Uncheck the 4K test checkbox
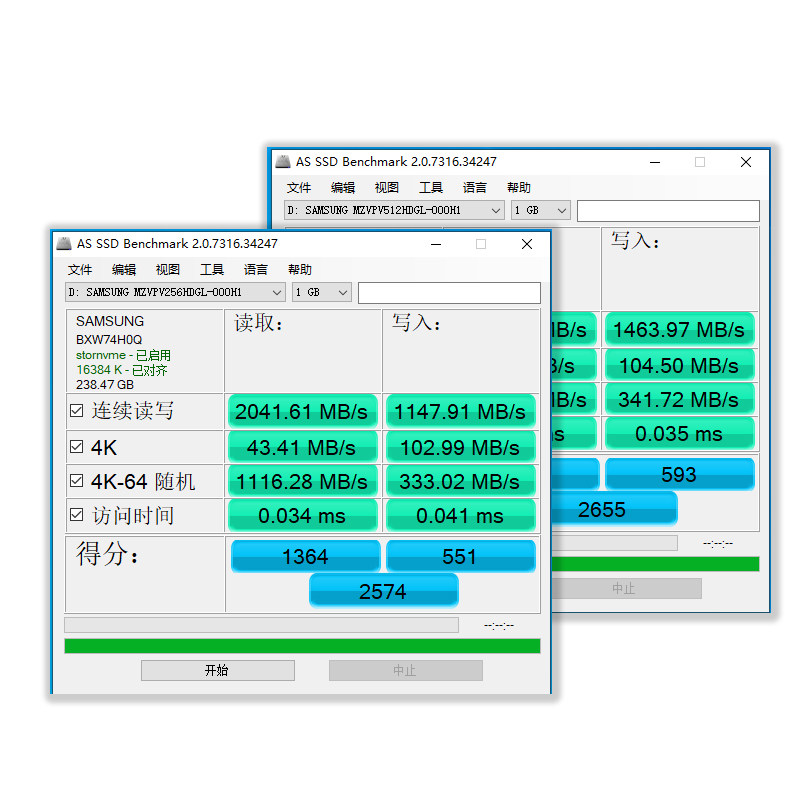Screen dimensions: 800x800 (x=77, y=447)
